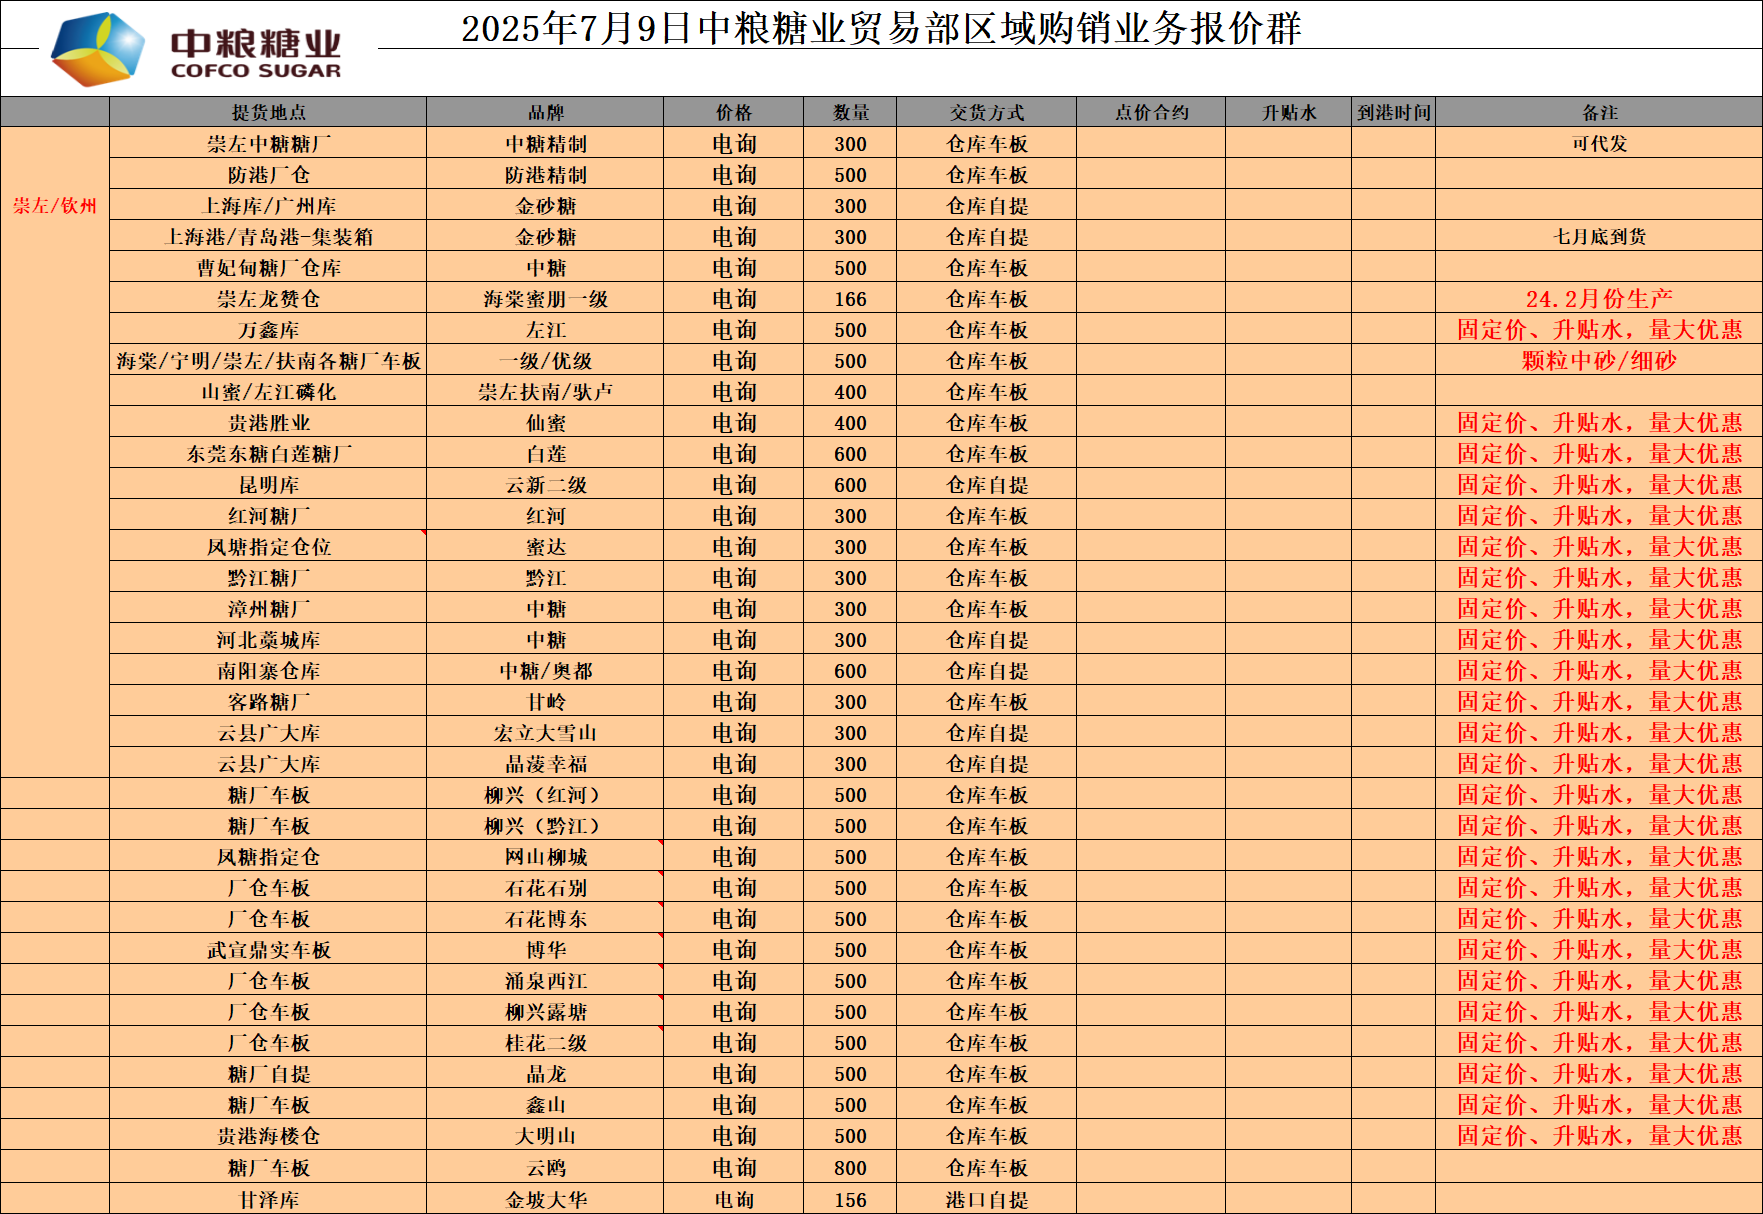Image resolution: width=1763 pixels, height=1214 pixels.
Task: Select the 七月底到货 remark cell
Action: (x=1599, y=237)
